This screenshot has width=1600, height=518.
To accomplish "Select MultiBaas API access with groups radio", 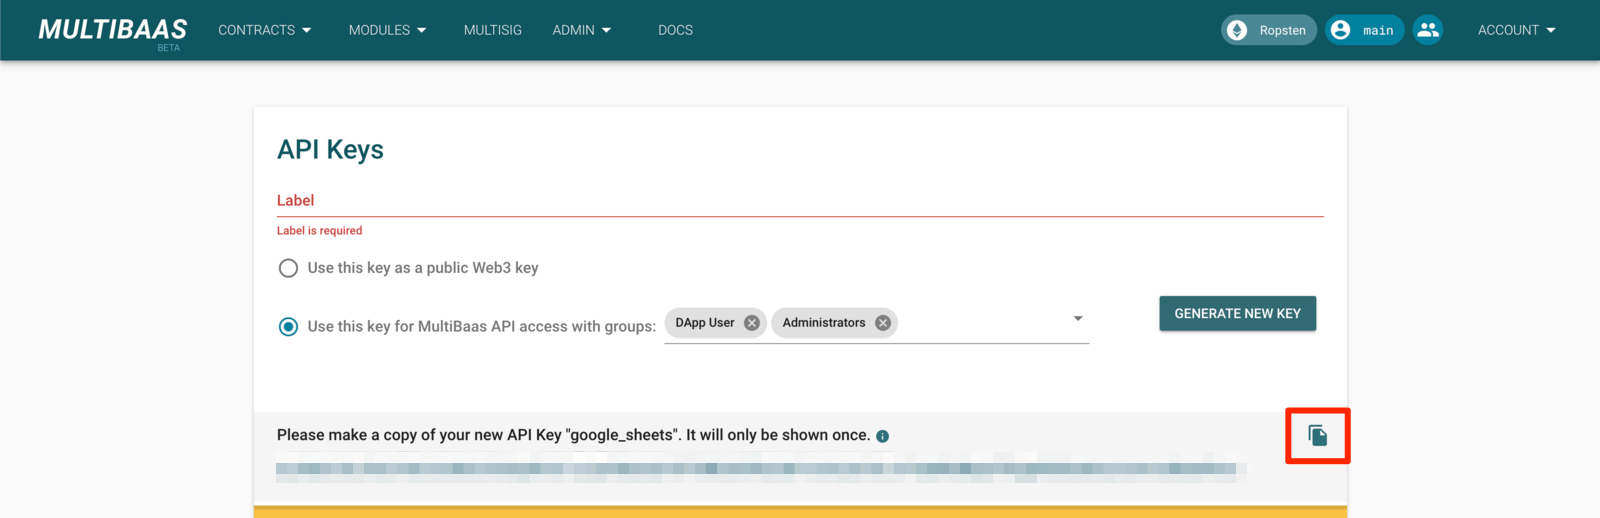I will (288, 327).
